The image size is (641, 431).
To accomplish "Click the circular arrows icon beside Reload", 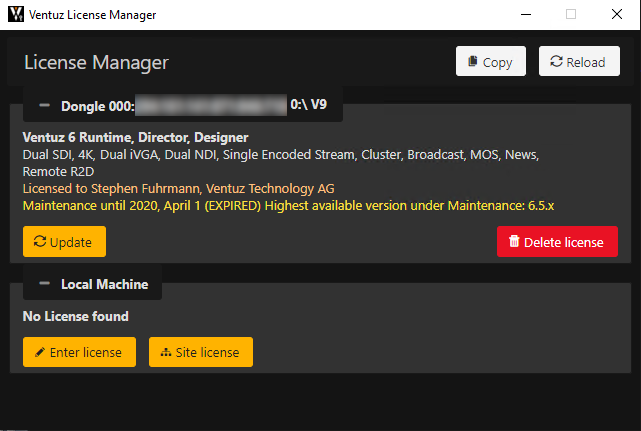I will click(x=555, y=62).
